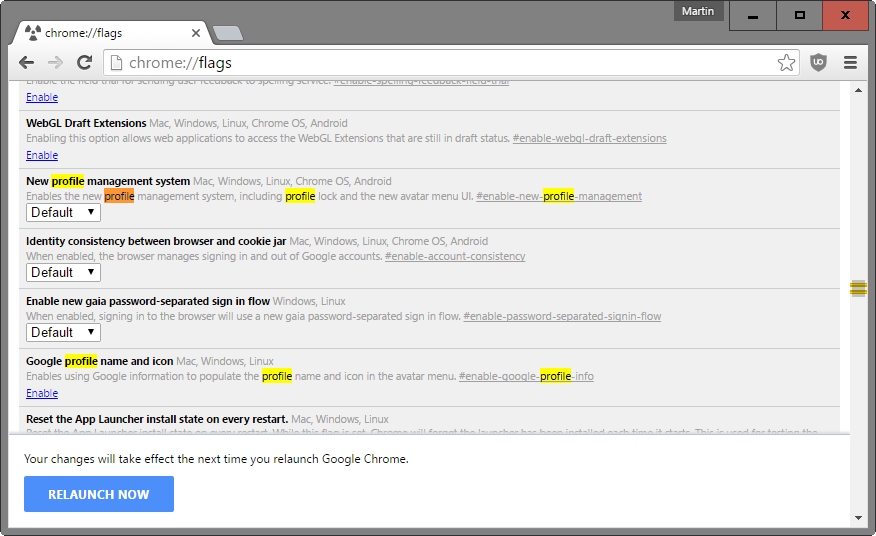The height and width of the screenshot is (536, 876).
Task: Close the chrome://flags tab
Action: pos(196,33)
